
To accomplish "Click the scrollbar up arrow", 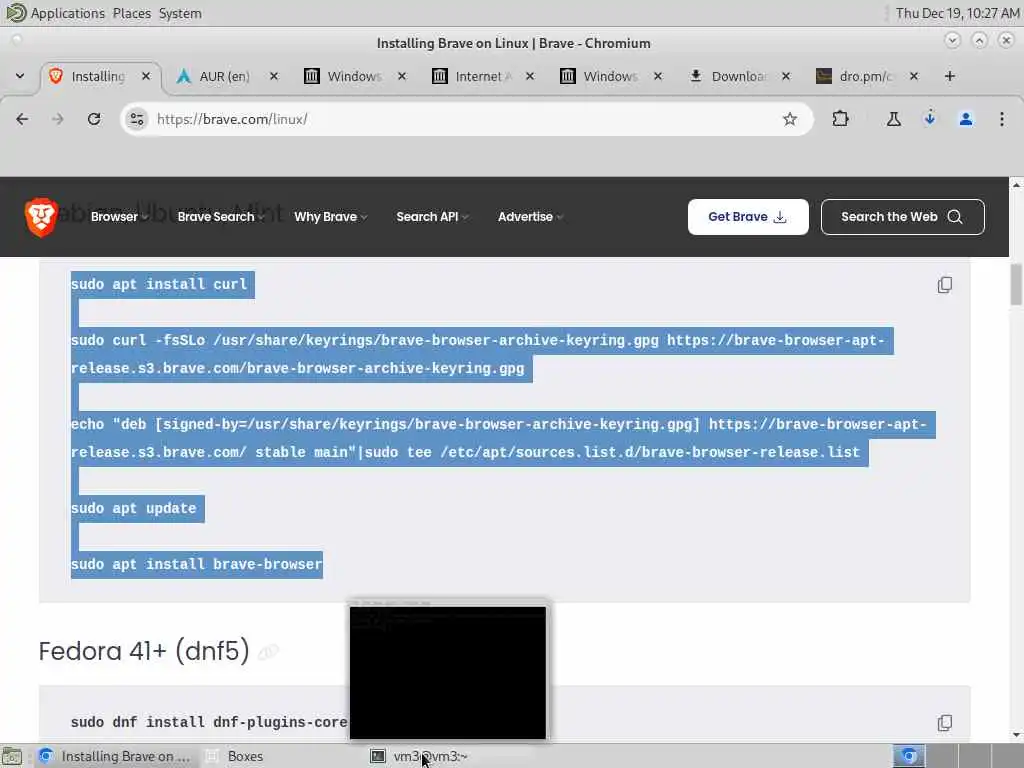I will click(1016, 185).
